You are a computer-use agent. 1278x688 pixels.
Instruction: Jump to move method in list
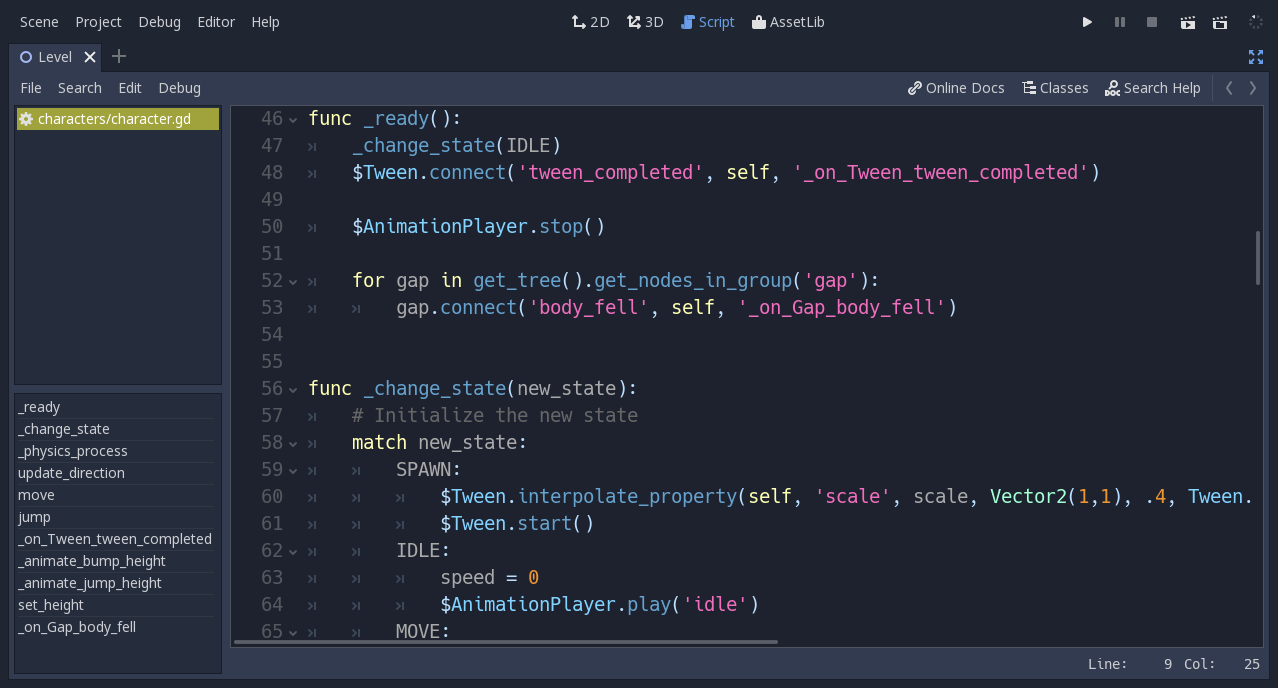pyautogui.click(x=115, y=495)
